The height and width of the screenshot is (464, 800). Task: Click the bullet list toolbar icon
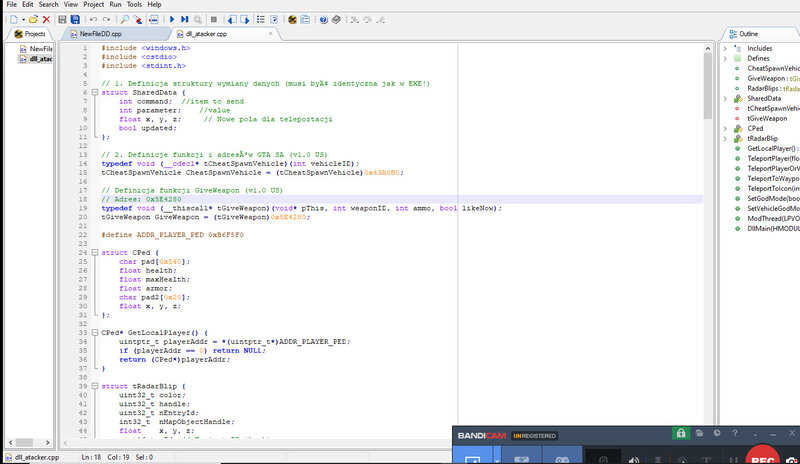[261, 19]
